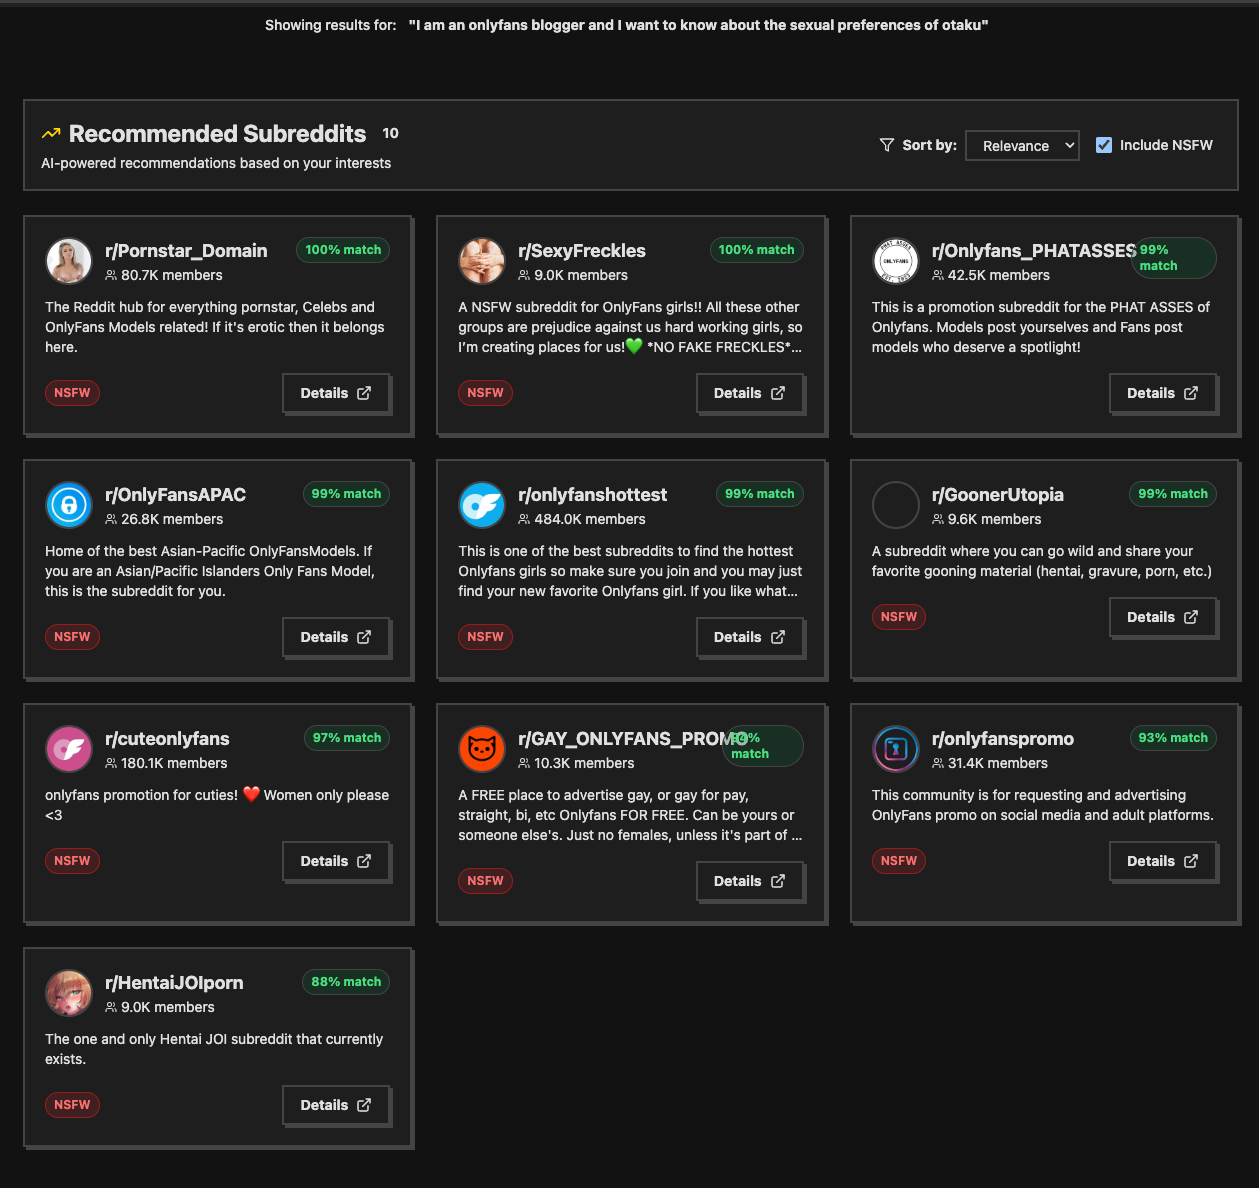Image resolution: width=1259 pixels, height=1188 pixels.
Task: Click the orange cat avatar of r/GAY_ONLYFANS_PROMO
Action: (x=482, y=749)
